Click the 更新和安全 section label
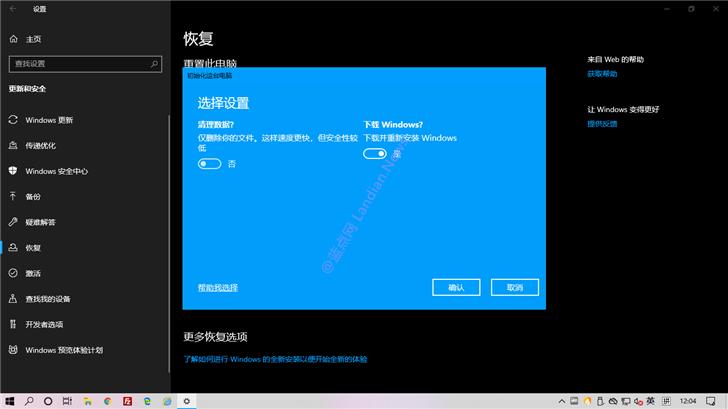Screen dimensions: 728x409 pos(27,89)
